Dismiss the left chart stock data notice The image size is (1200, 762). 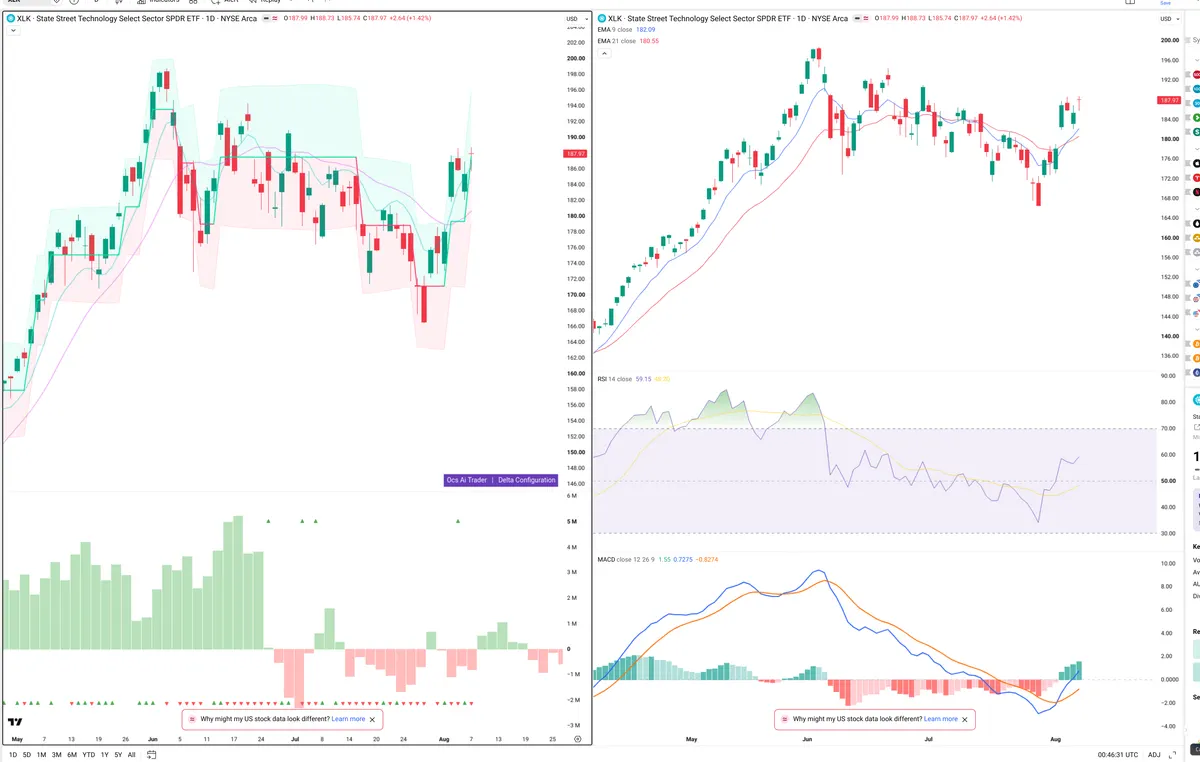373,719
